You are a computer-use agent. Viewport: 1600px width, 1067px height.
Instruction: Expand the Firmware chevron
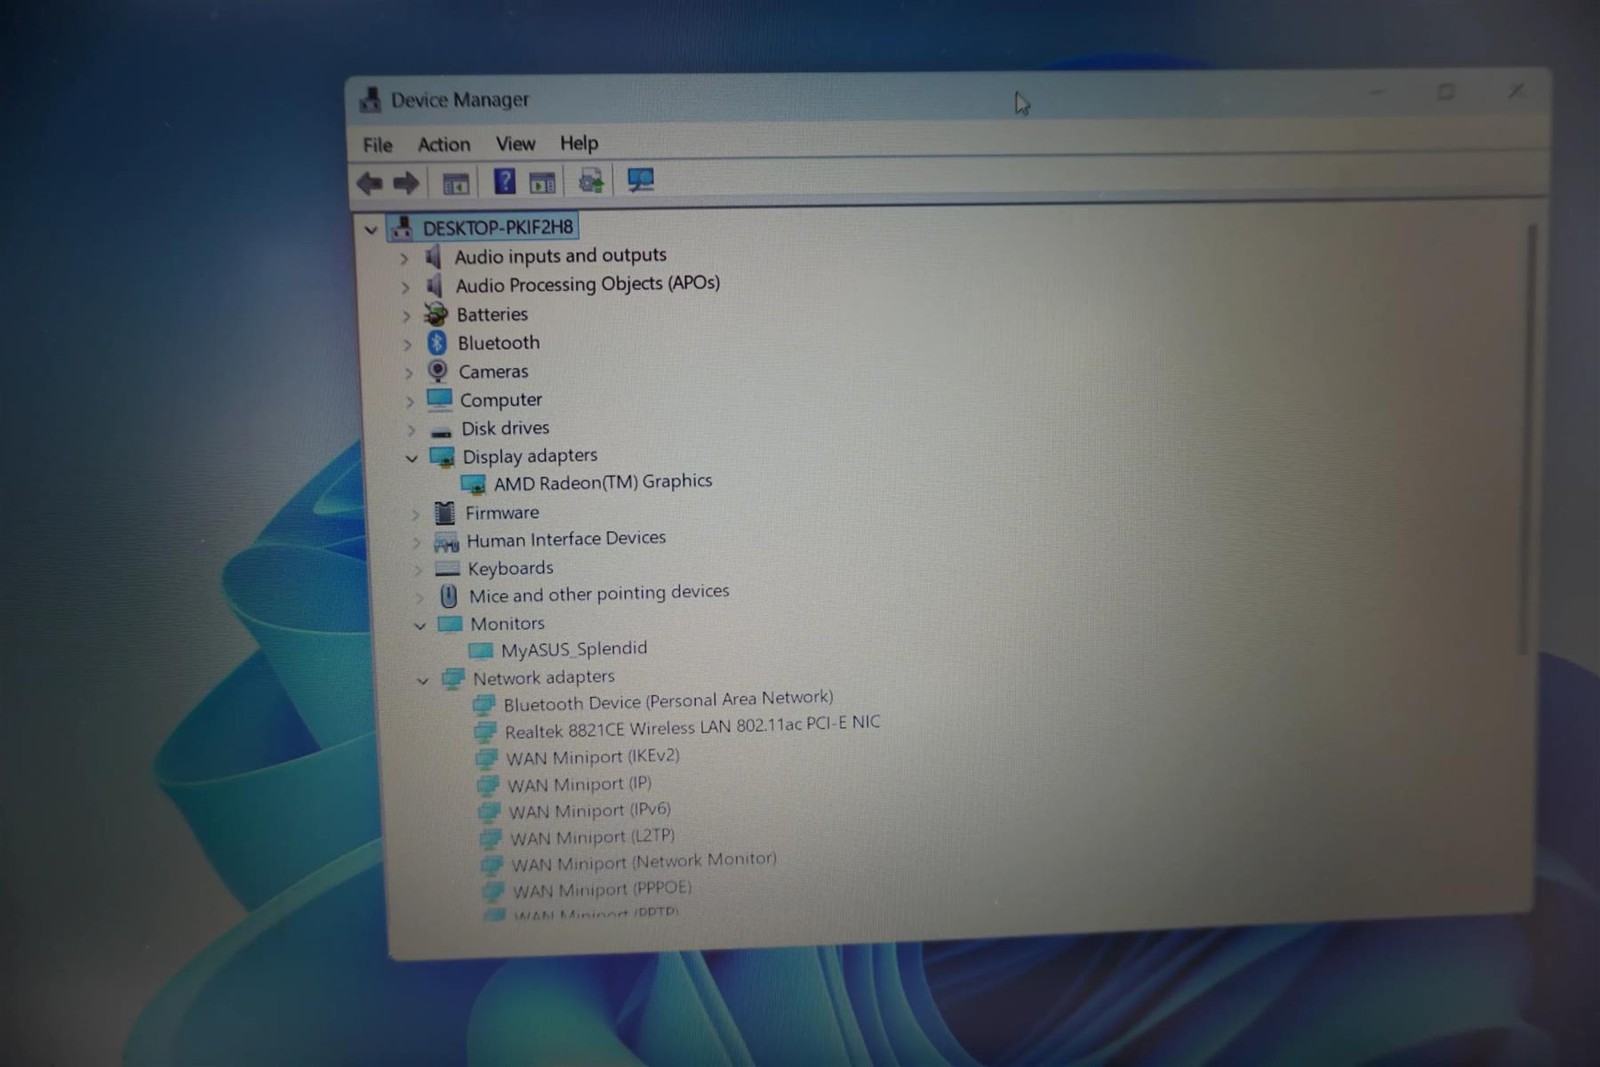415,515
